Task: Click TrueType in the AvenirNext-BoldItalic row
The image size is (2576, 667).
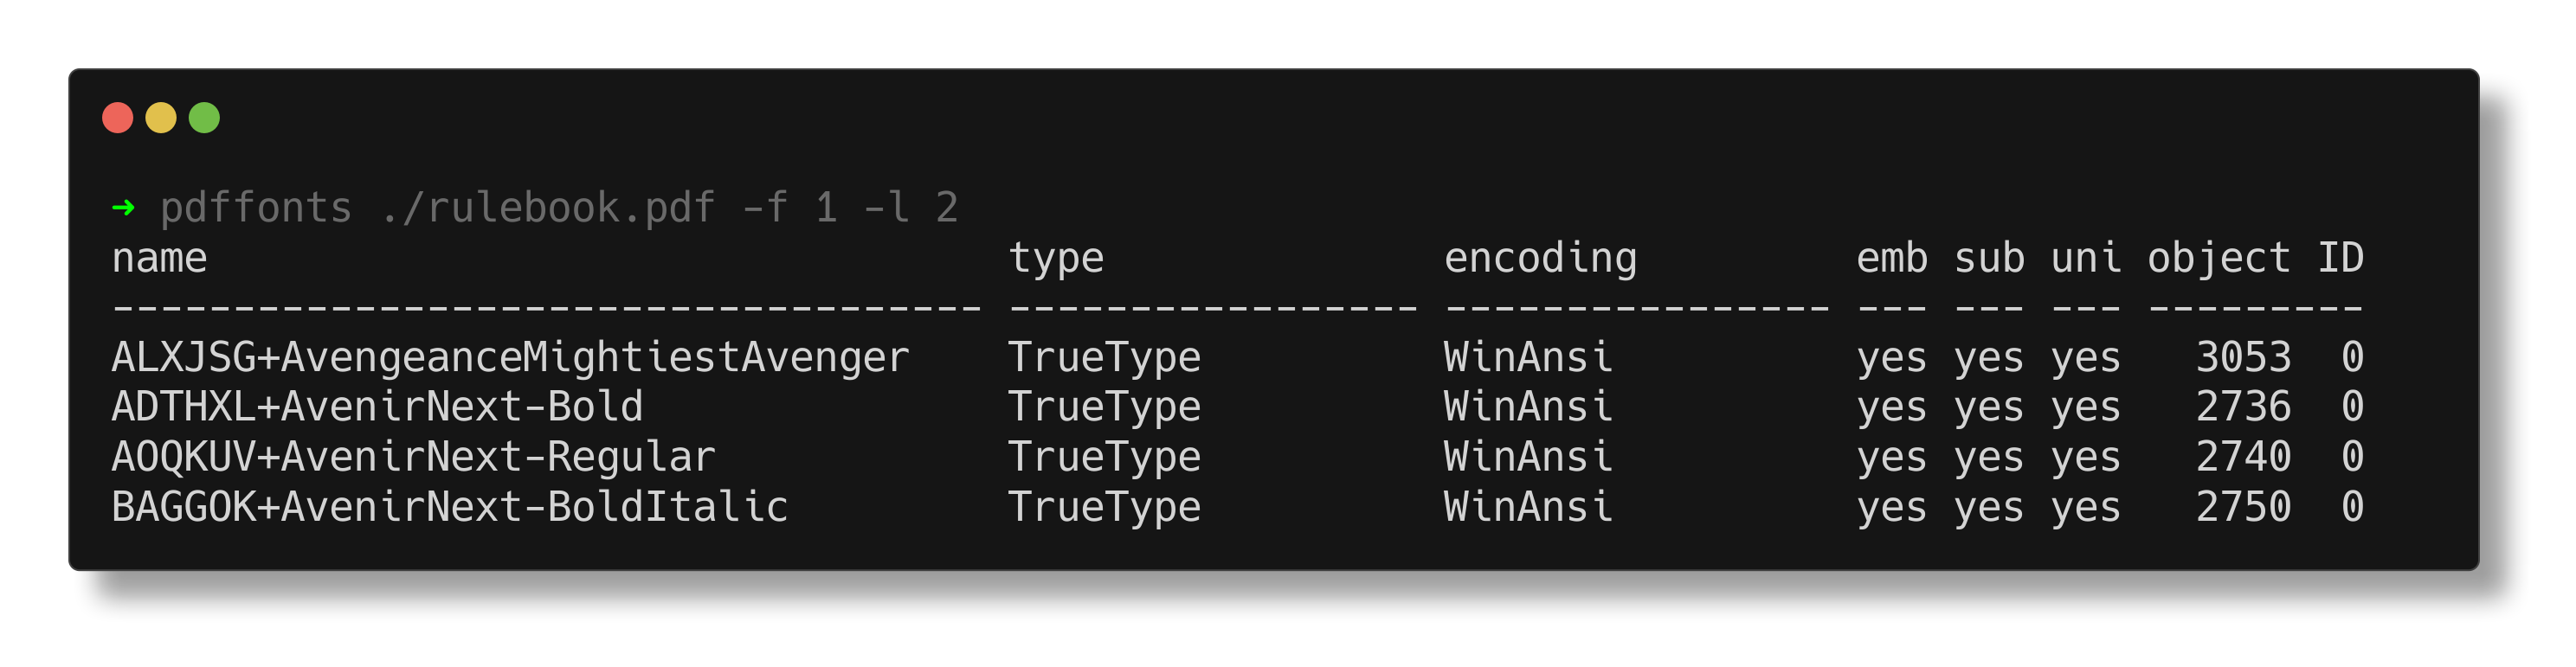Action: click(1104, 507)
